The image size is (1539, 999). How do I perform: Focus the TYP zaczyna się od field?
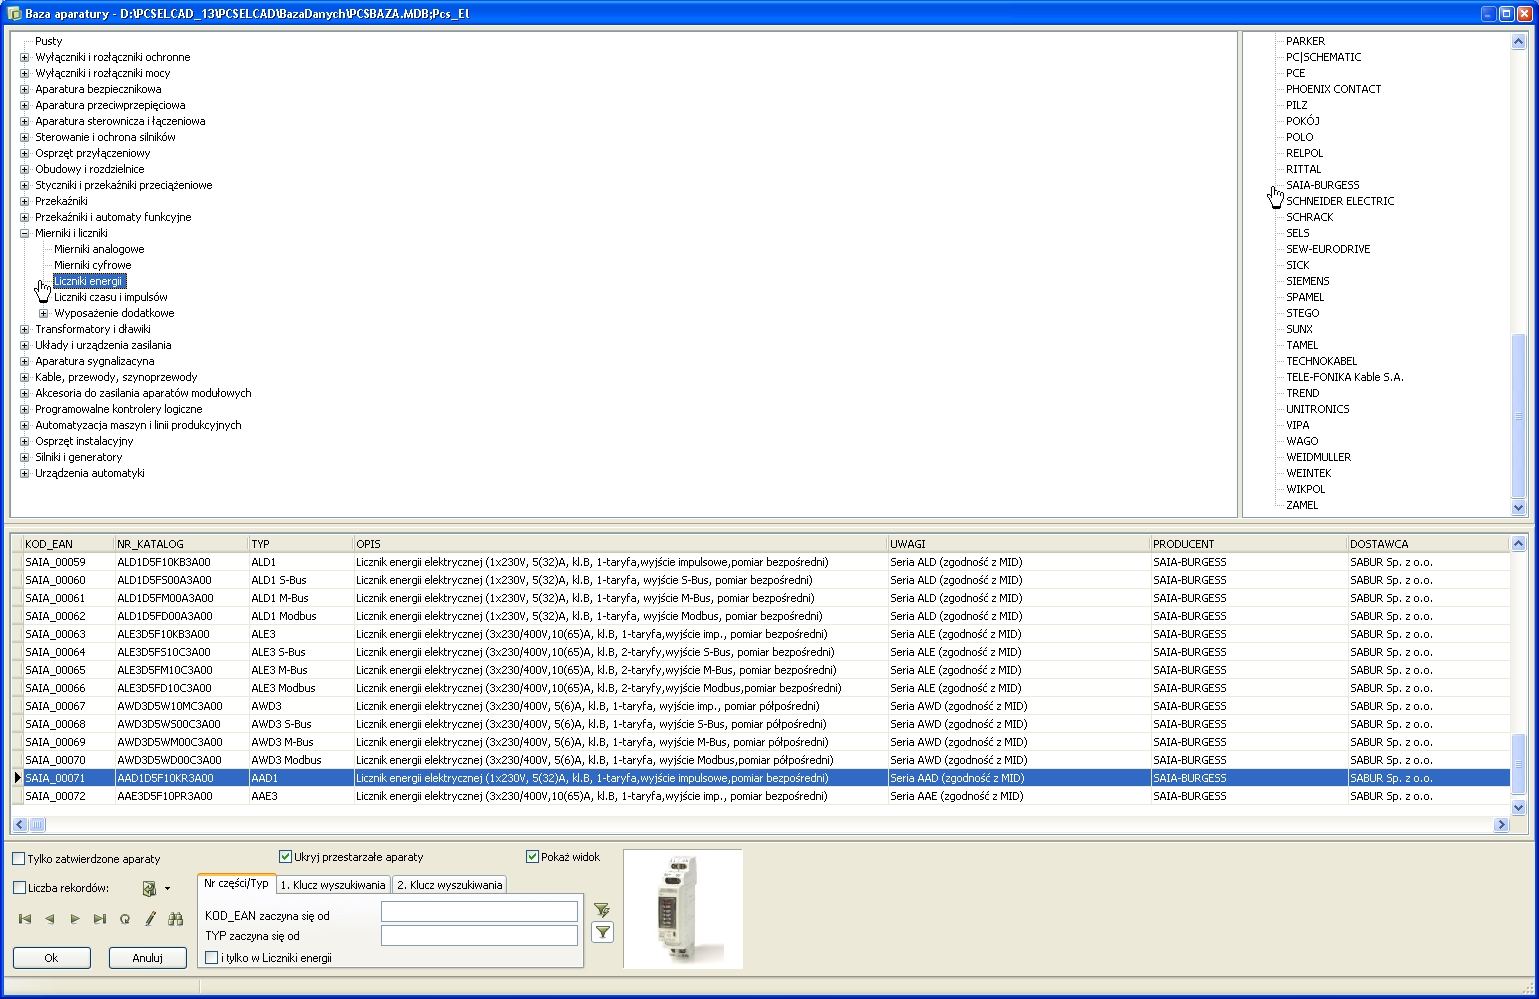[480, 936]
